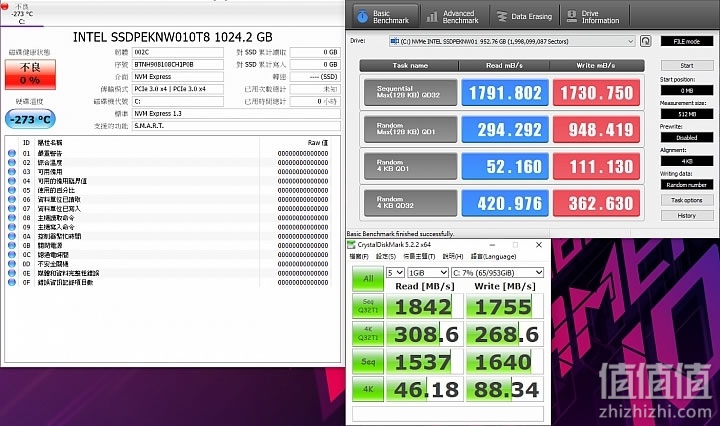Click the health status 不良 0% button
Image resolution: width=720 pixels, height=426 pixels.
tap(30, 74)
